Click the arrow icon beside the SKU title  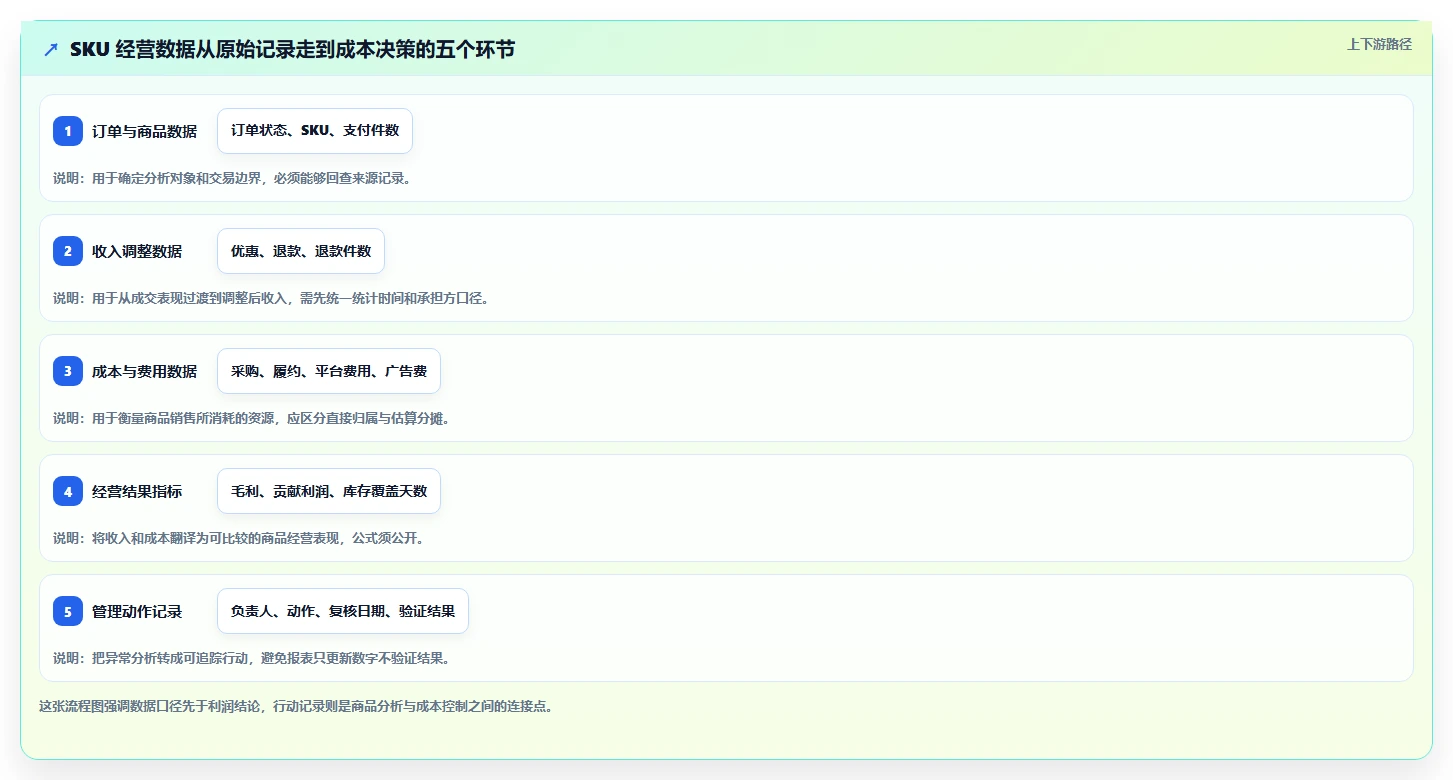51,49
